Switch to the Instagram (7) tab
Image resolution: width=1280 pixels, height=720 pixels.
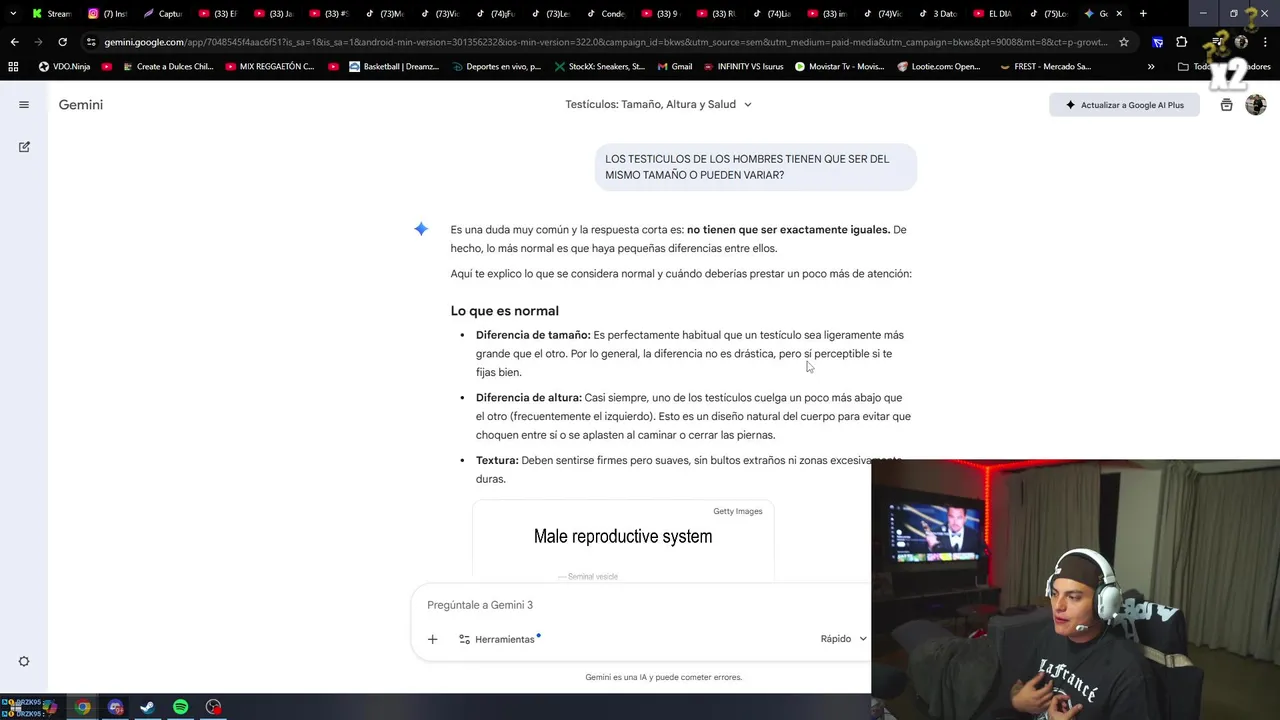(x=107, y=14)
